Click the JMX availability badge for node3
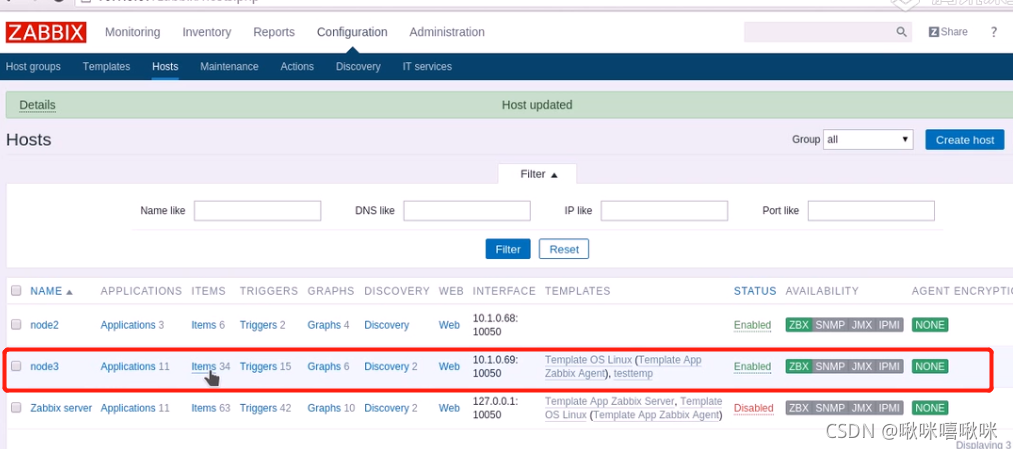 tap(861, 366)
